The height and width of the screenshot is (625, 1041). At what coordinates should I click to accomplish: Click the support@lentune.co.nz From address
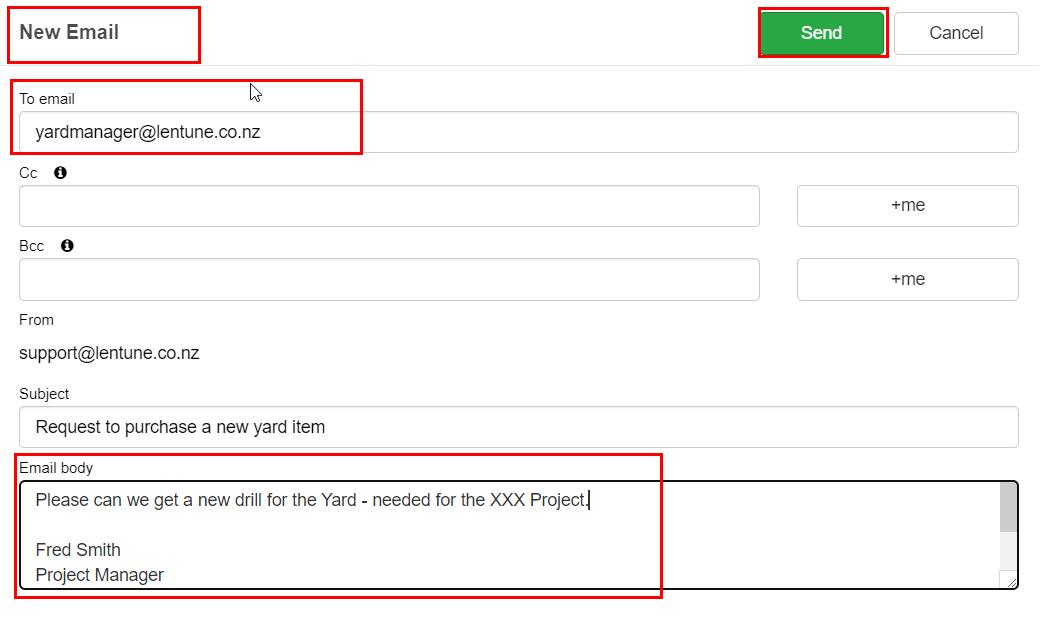point(109,353)
